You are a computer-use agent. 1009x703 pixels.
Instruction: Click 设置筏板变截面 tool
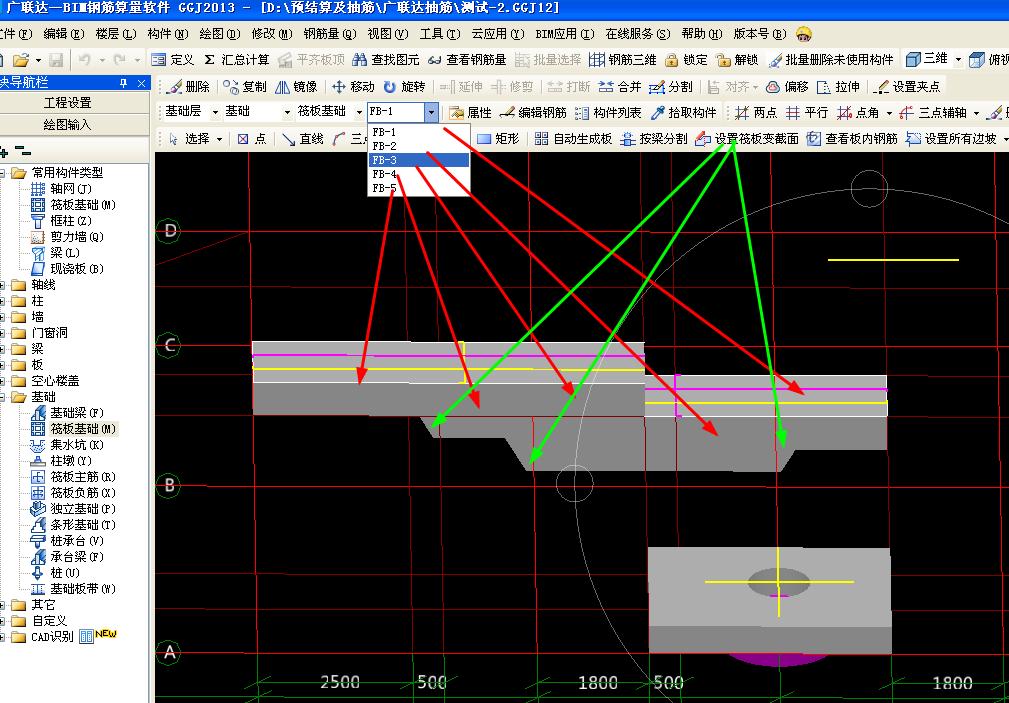(x=747, y=138)
